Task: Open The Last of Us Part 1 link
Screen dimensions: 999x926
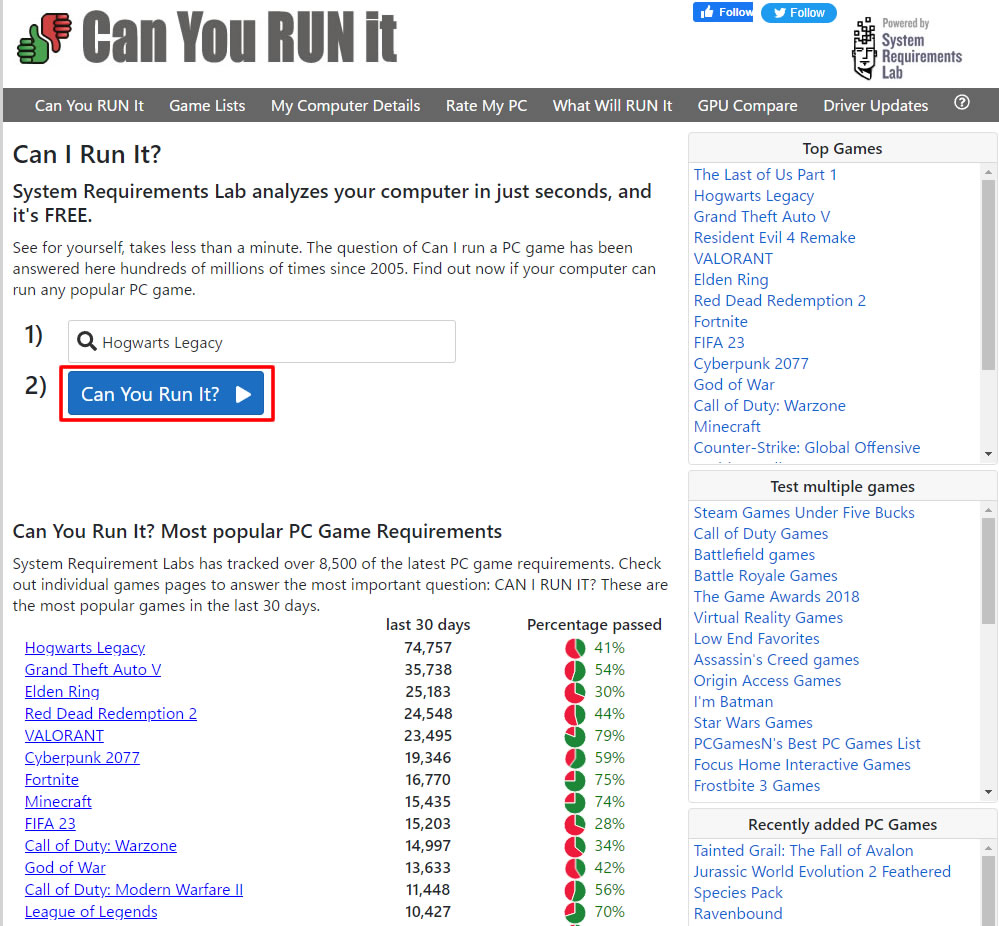Action: coord(765,175)
